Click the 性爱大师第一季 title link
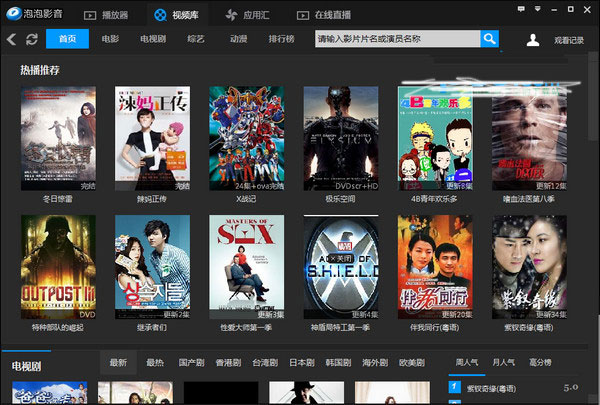Viewport: 600px width, 405px height. pos(246,328)
